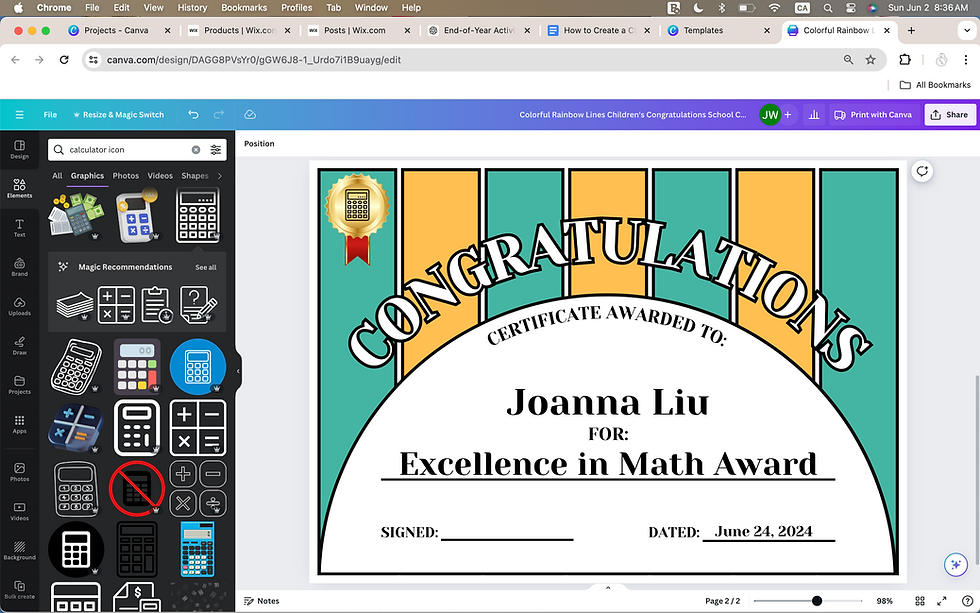Image resolution: width=980 pixels, height=613 pixels.
Task: Click the 98% zoom percentage
Action: (x=884, y=601)
